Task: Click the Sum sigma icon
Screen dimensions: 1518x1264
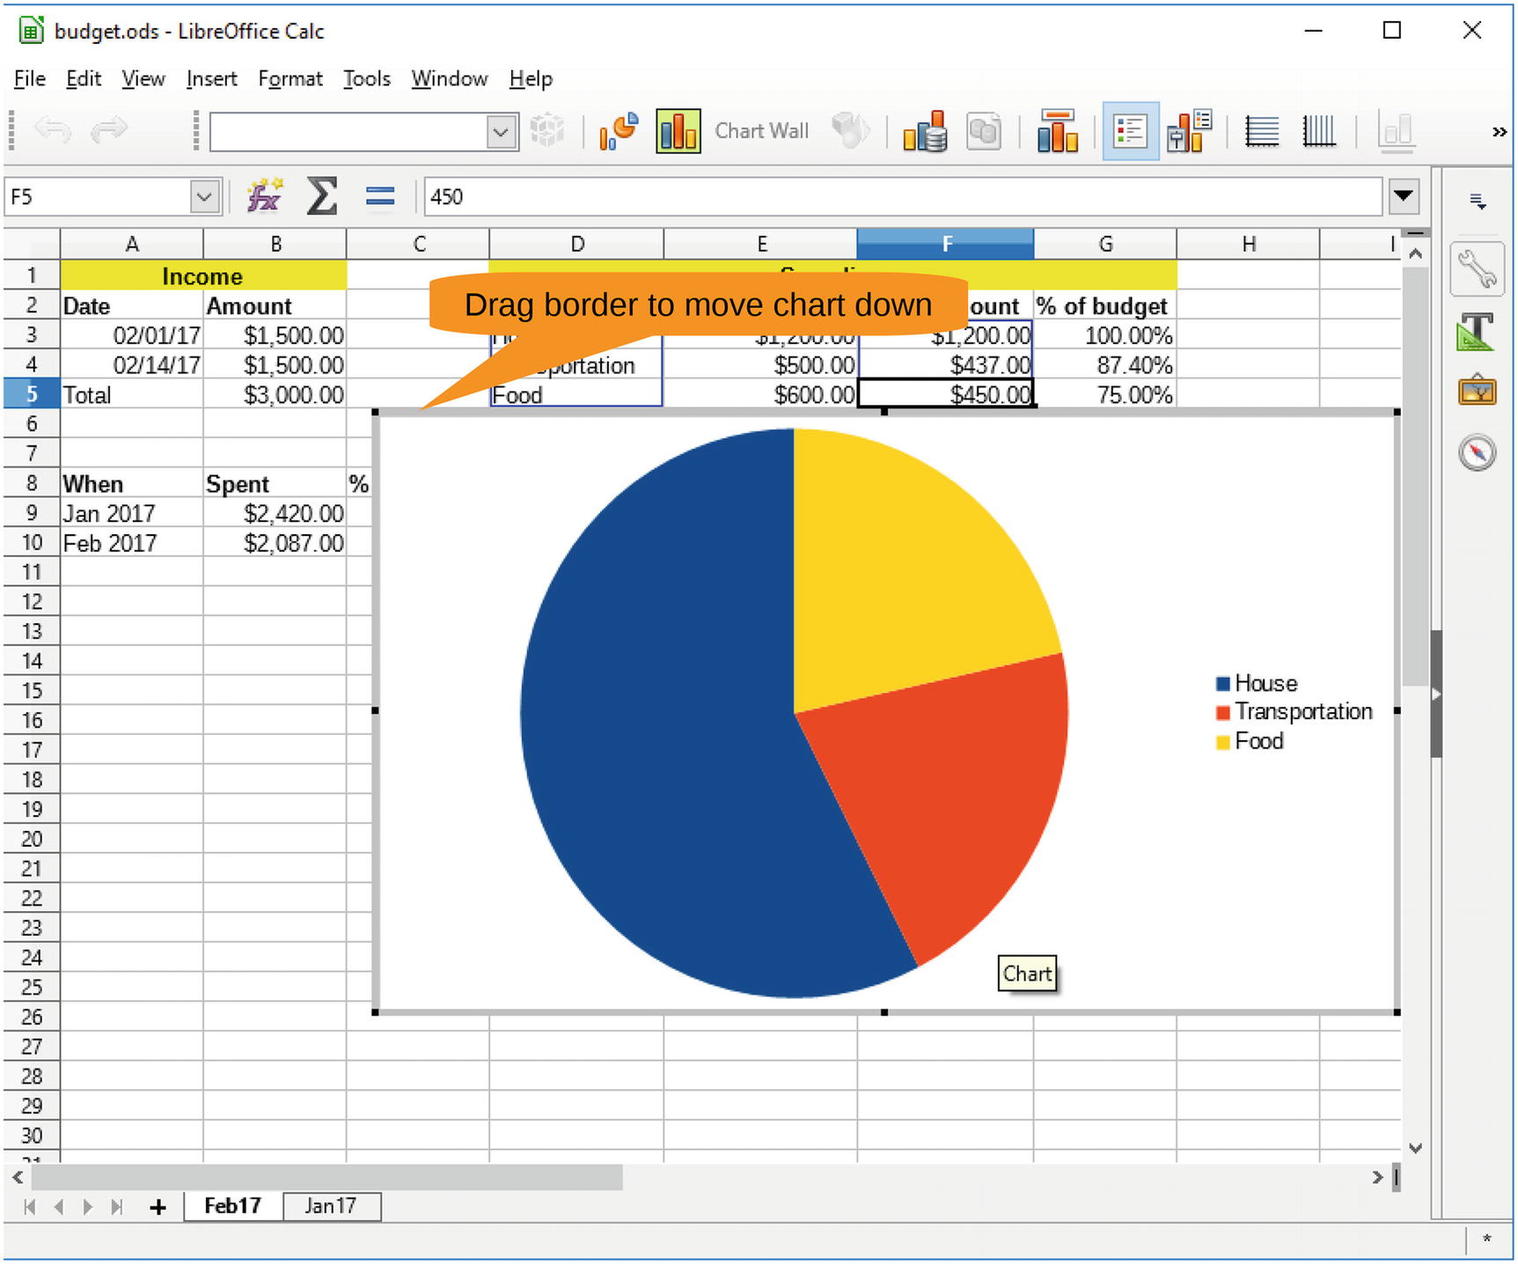Action: point(322,197)
